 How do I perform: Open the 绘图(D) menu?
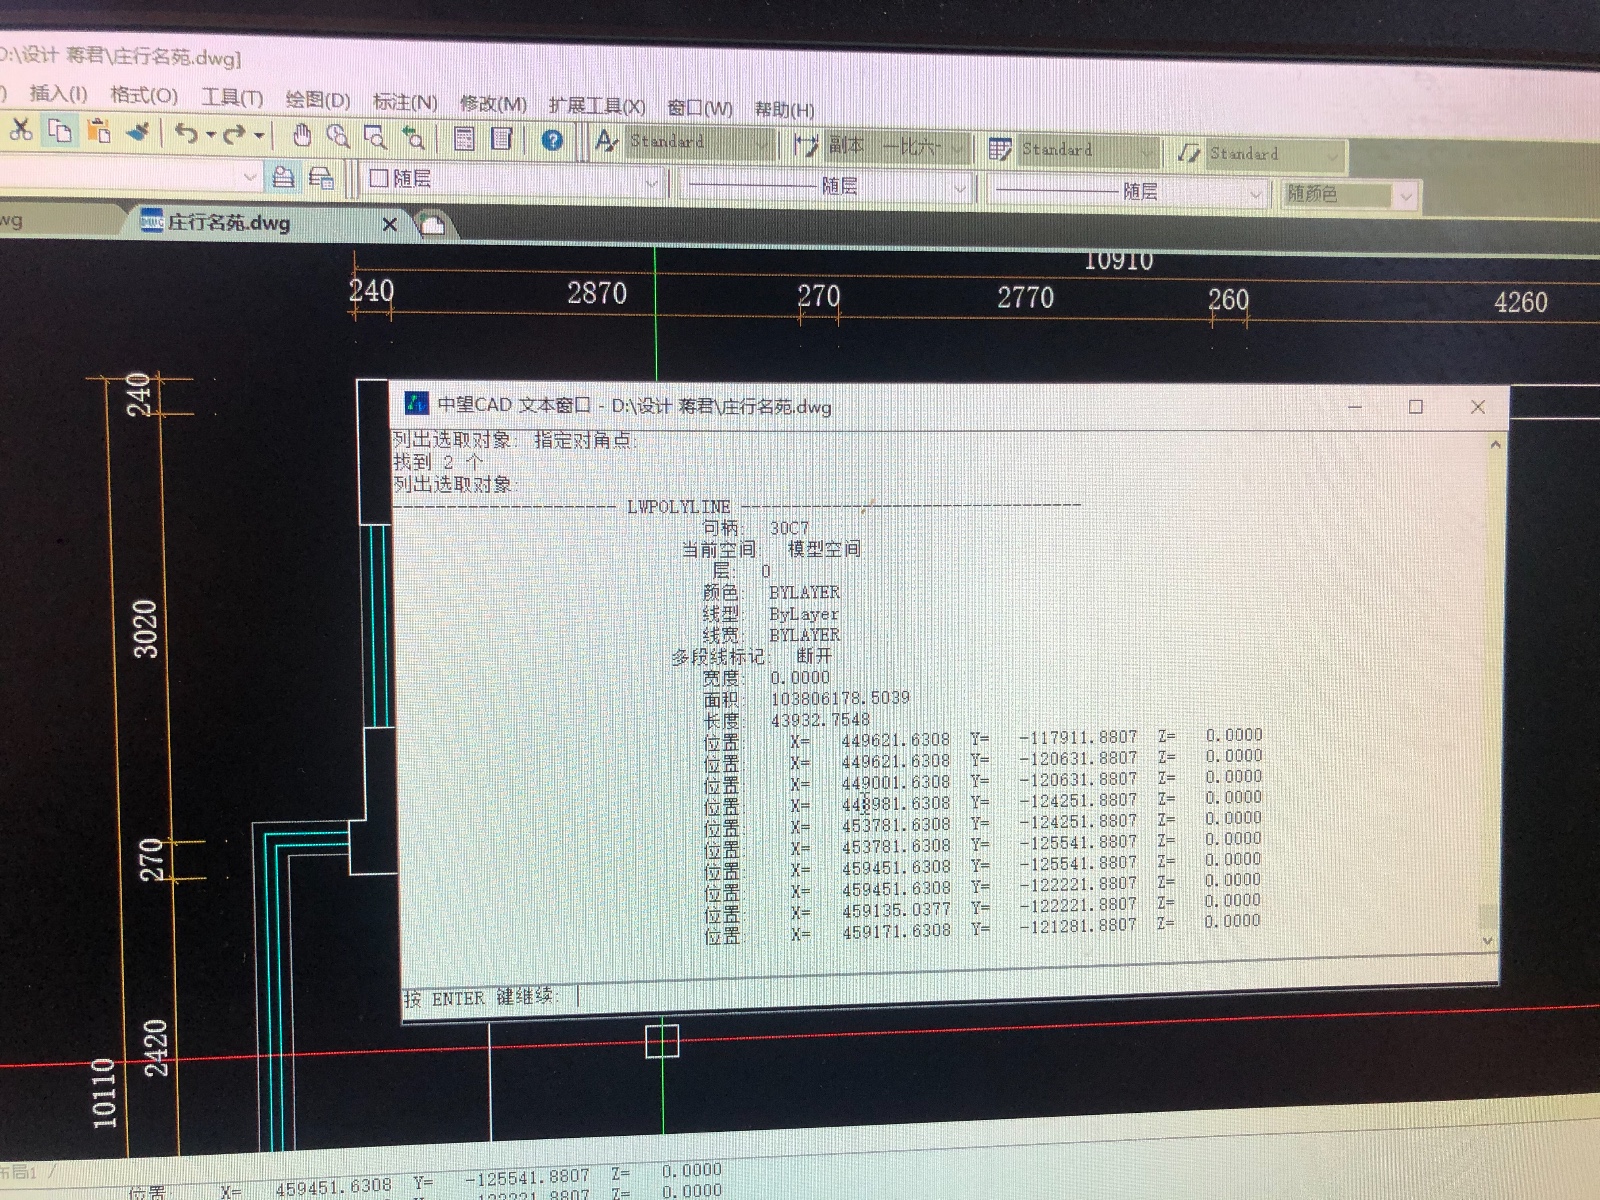coord(317,100)
